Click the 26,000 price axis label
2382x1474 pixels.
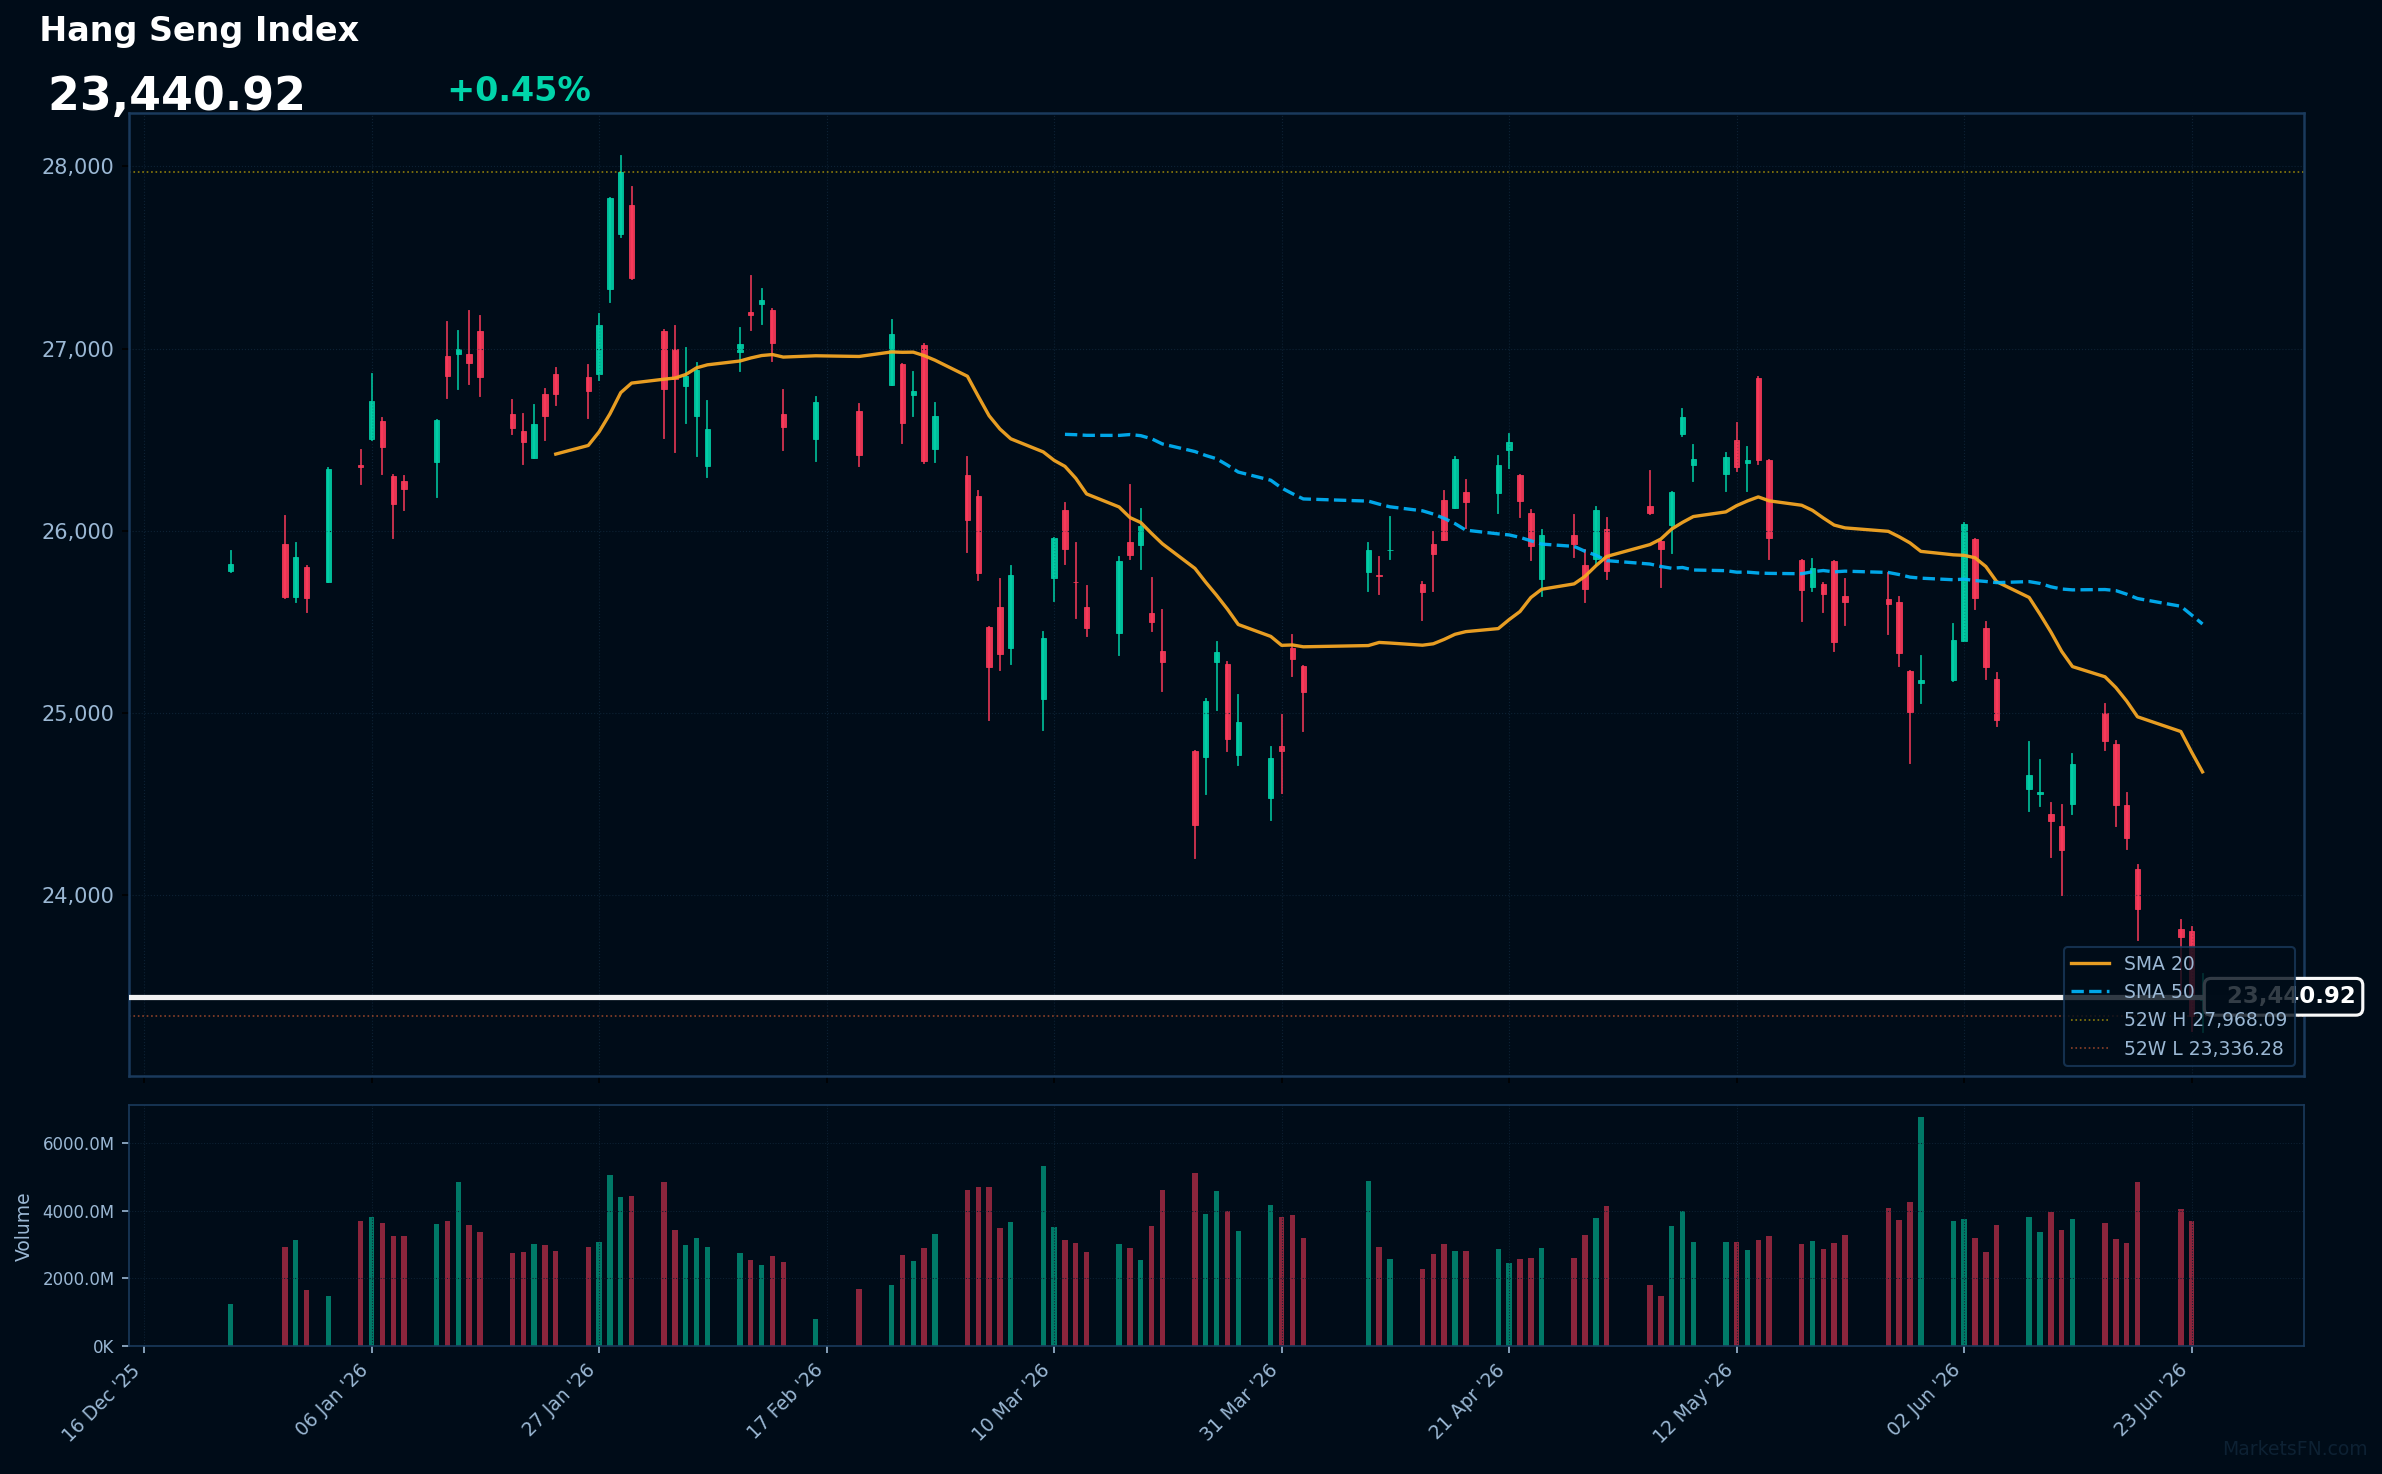click(x=77, y=532)
